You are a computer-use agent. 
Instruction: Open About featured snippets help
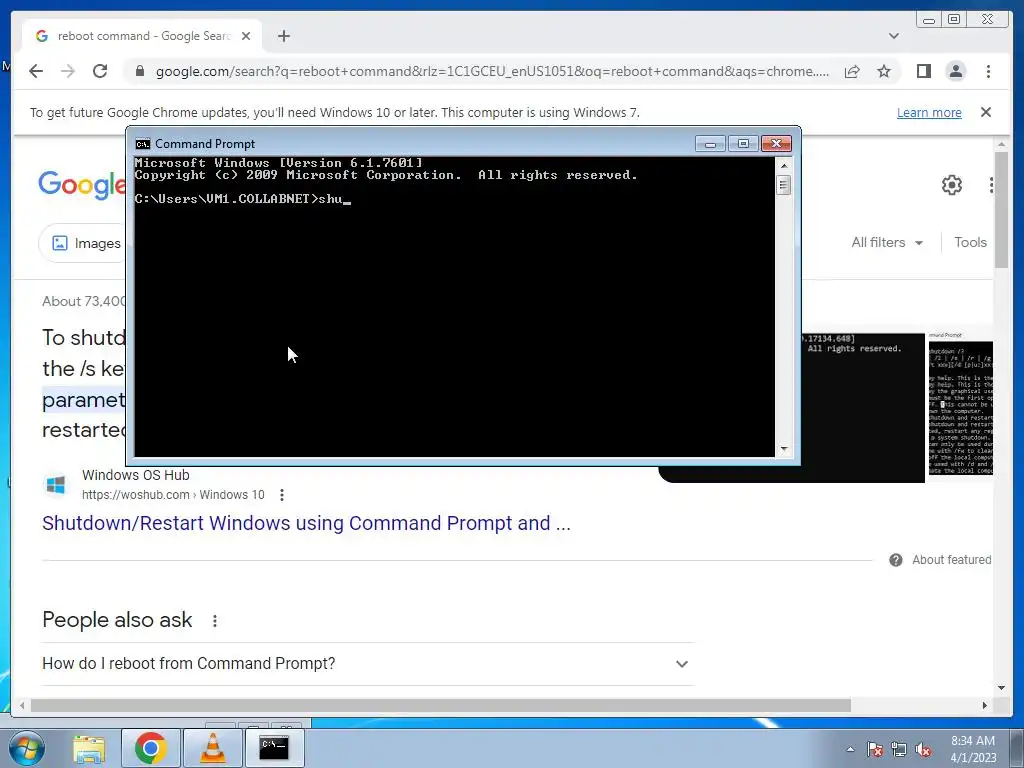click(940, 560)
